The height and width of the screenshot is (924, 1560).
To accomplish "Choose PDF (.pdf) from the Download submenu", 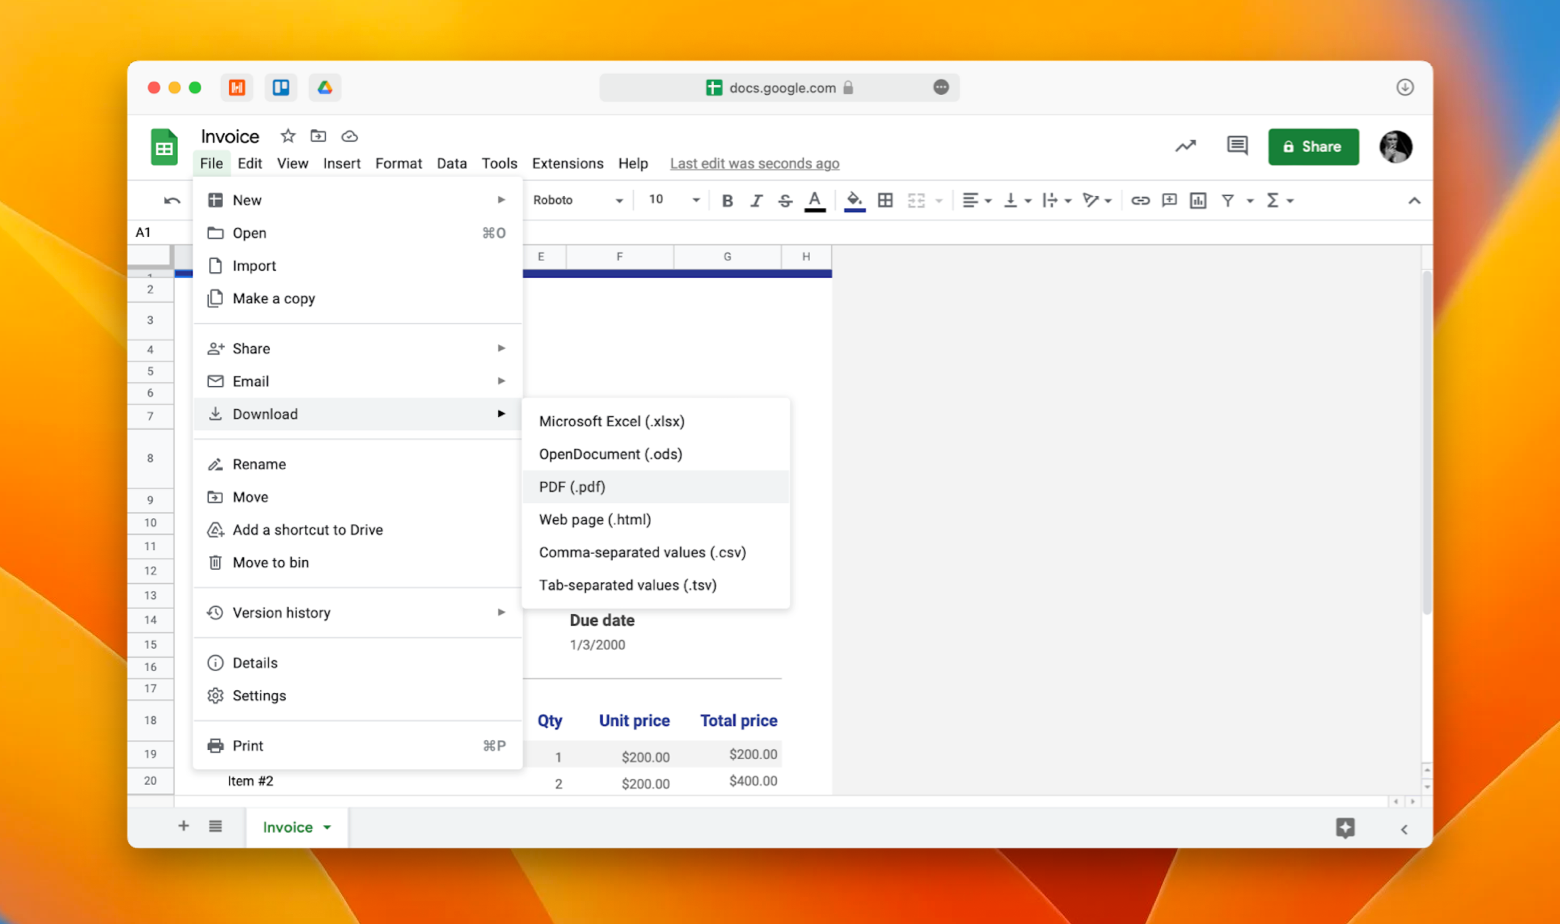I will pyautogui.click(x=571, y=487).
